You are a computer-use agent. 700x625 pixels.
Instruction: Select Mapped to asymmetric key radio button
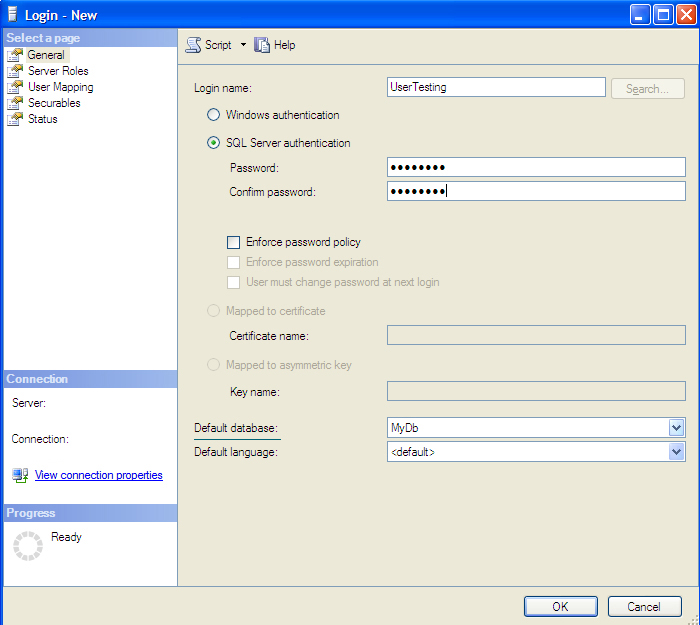(213, 365)
